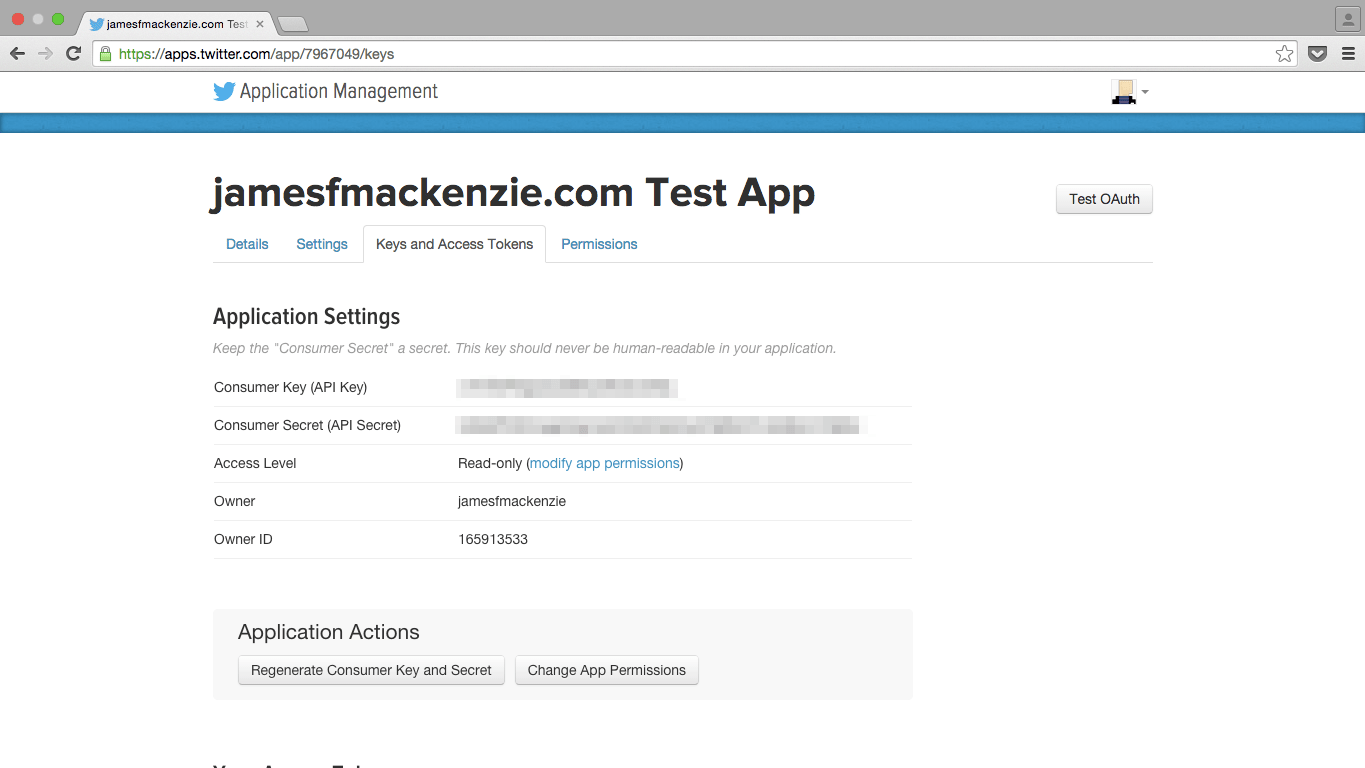Open the Chrome user profile icon
This screenshot has height=768, width=1365.
(x=1347, y=19)
